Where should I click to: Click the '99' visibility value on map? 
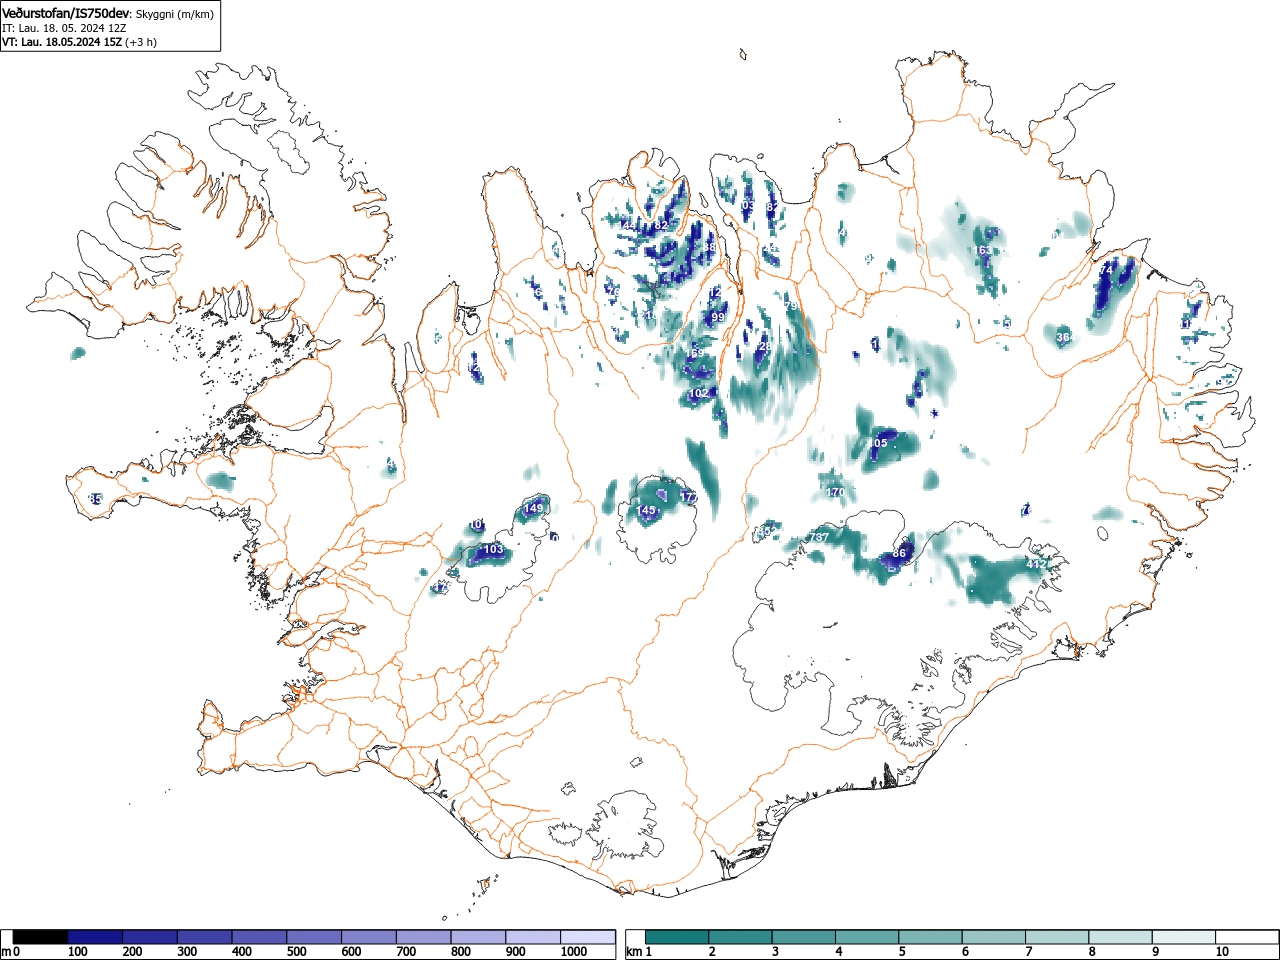pyautogui.click(x=717, y=317)
